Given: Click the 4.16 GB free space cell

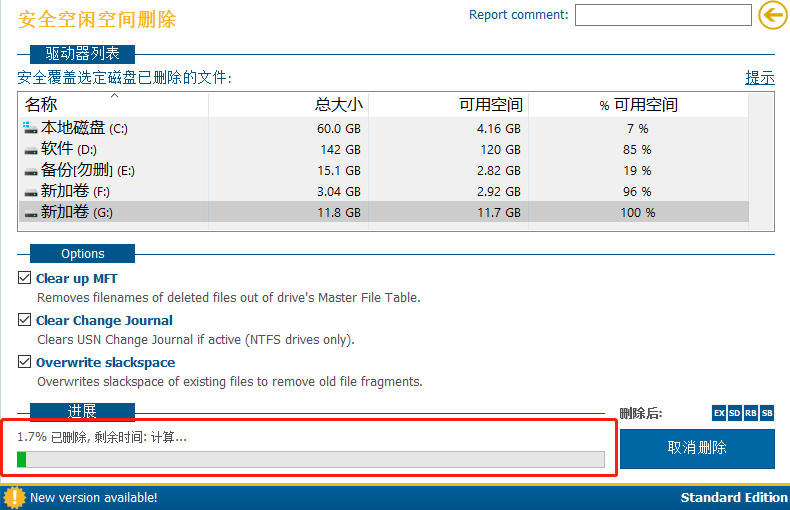Looking at the screenshot, I should (499, 129).
